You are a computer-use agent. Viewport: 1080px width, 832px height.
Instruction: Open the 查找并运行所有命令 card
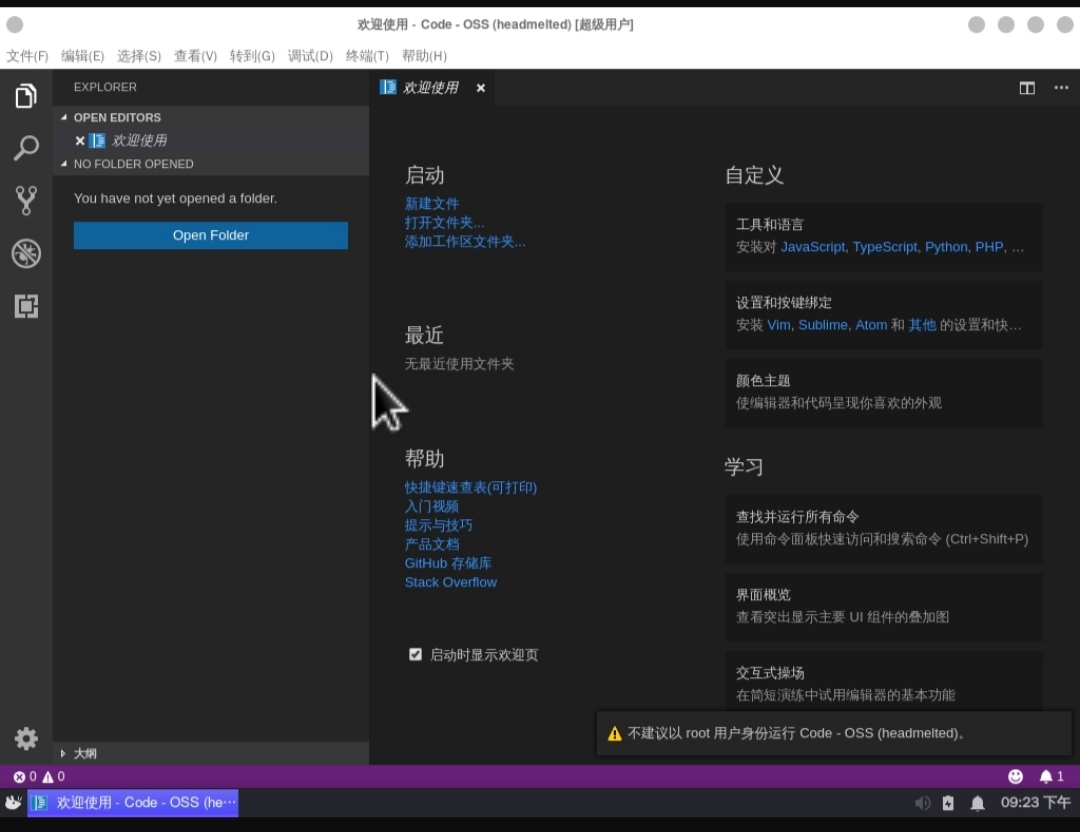[x=884, y=528]
